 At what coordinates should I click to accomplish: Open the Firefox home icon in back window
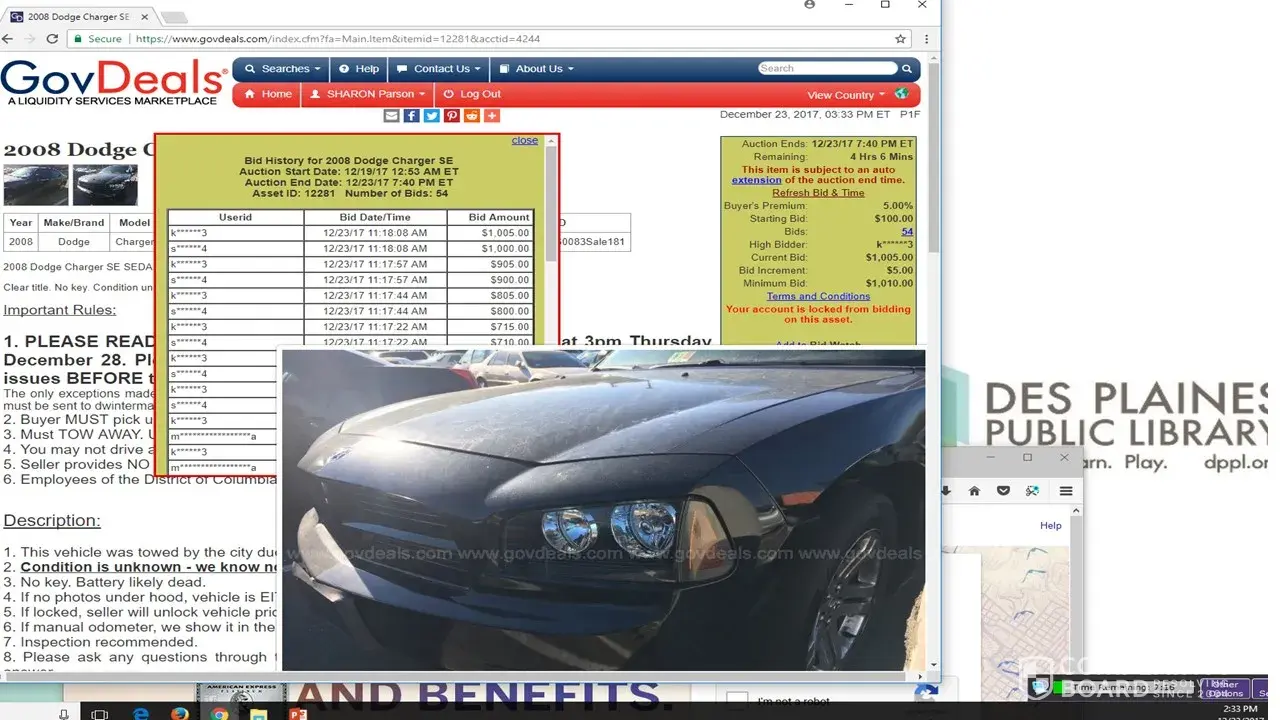click(974, 491)
